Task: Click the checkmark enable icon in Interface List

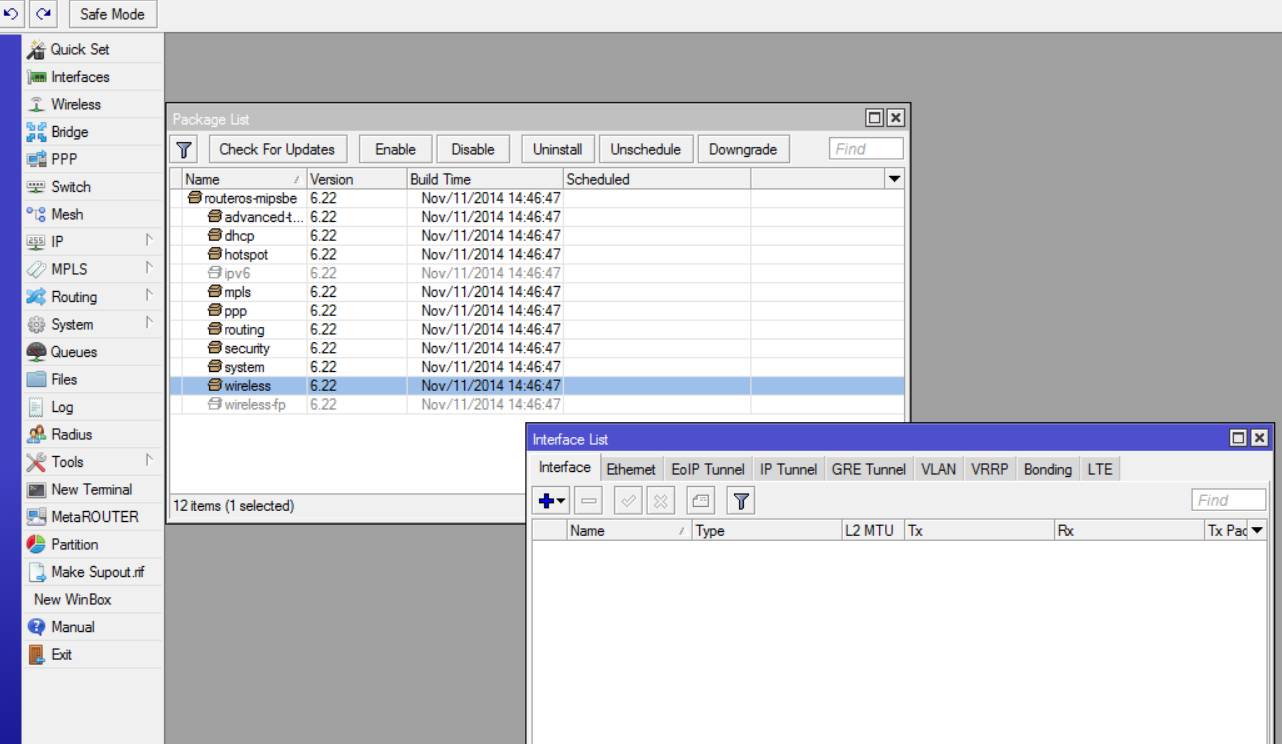Action: [x=628, y=501]
